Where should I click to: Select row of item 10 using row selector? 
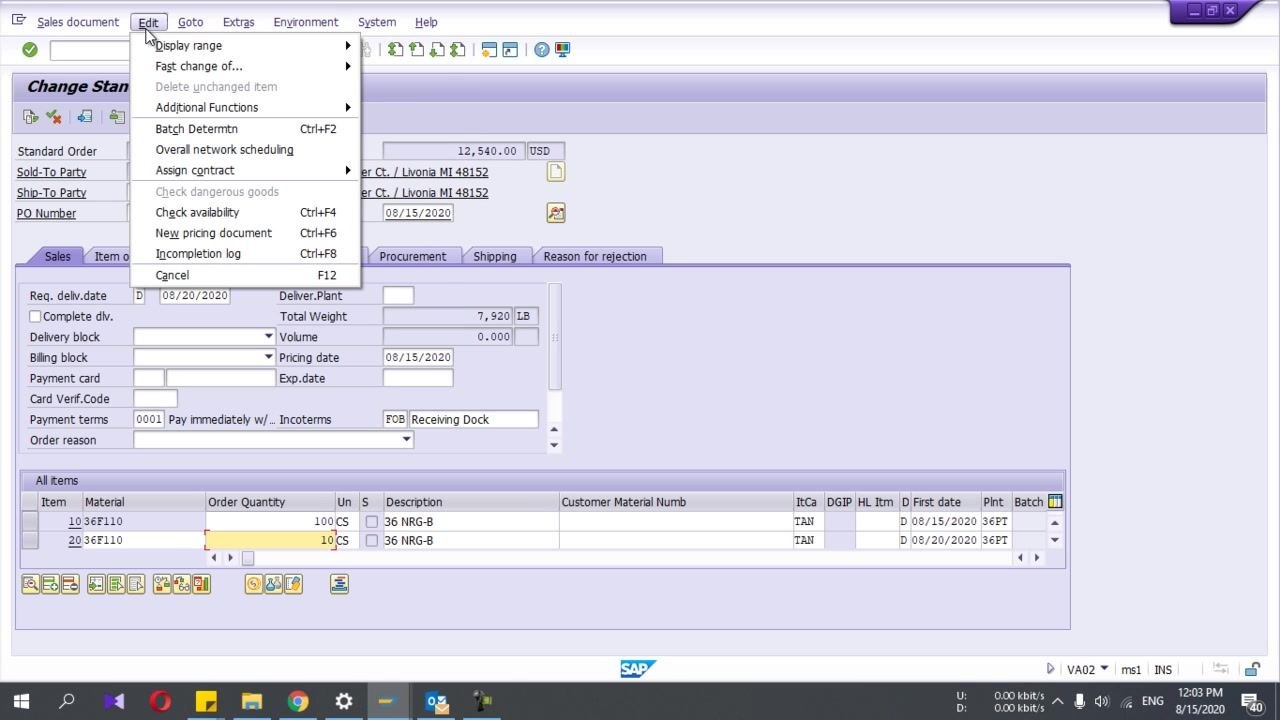(30, 522)
